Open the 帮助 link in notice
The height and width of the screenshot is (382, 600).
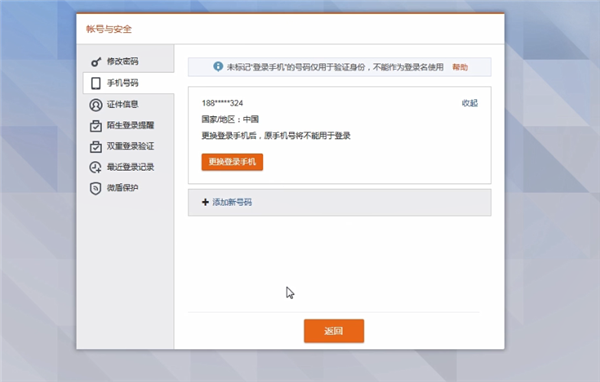click(460, 67)
